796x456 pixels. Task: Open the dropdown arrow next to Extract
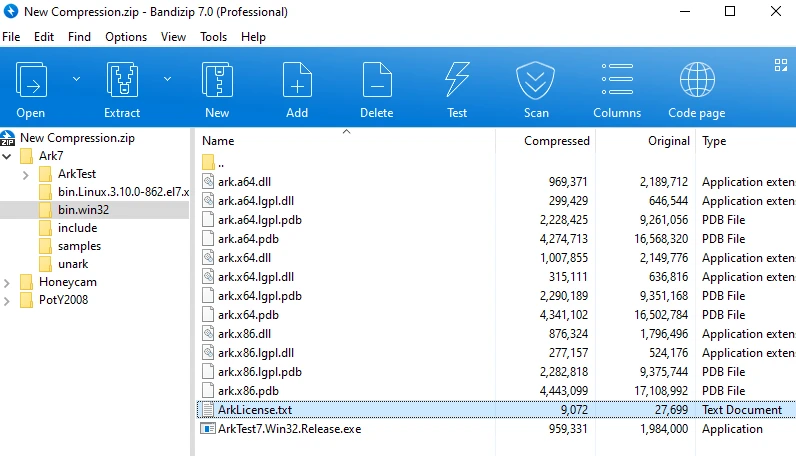167,79
